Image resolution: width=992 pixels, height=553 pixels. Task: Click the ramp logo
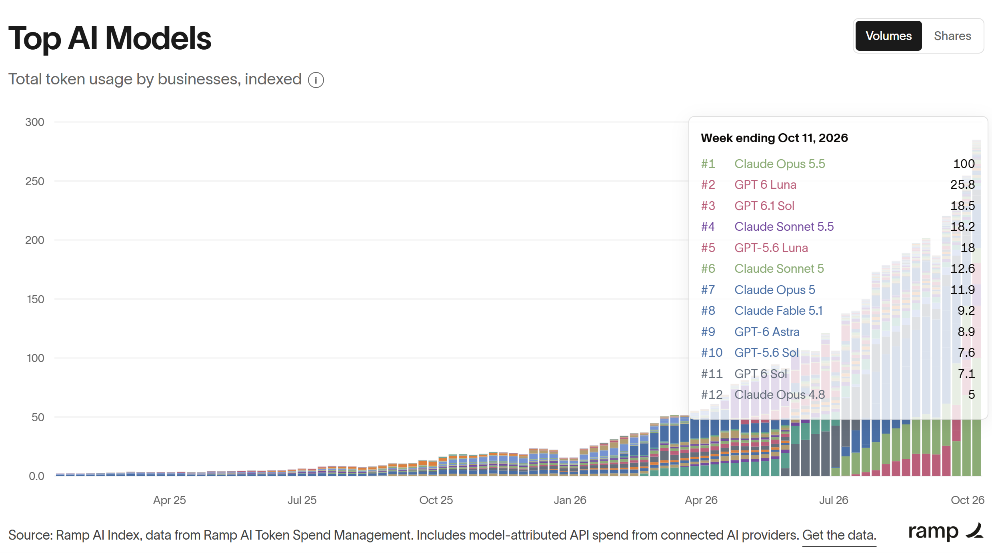[945, 531]
